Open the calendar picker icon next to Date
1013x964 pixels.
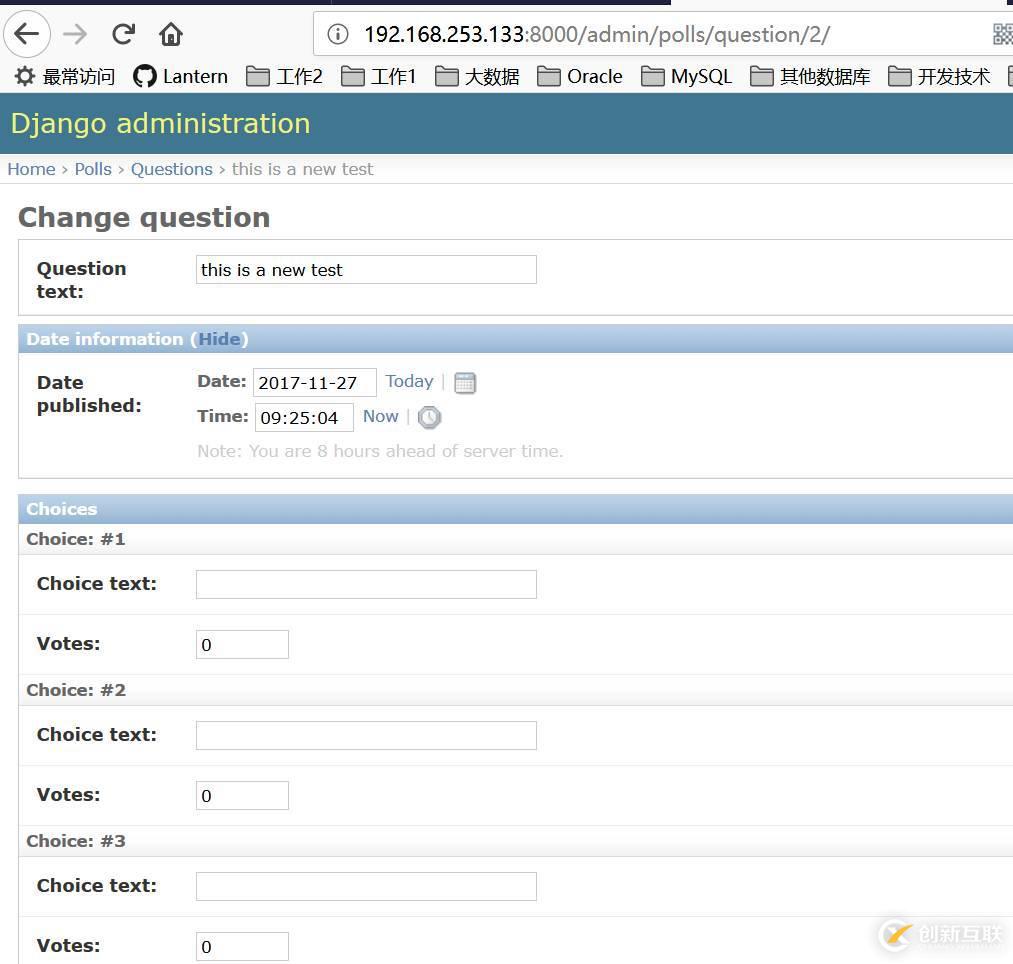pos(465,382)
